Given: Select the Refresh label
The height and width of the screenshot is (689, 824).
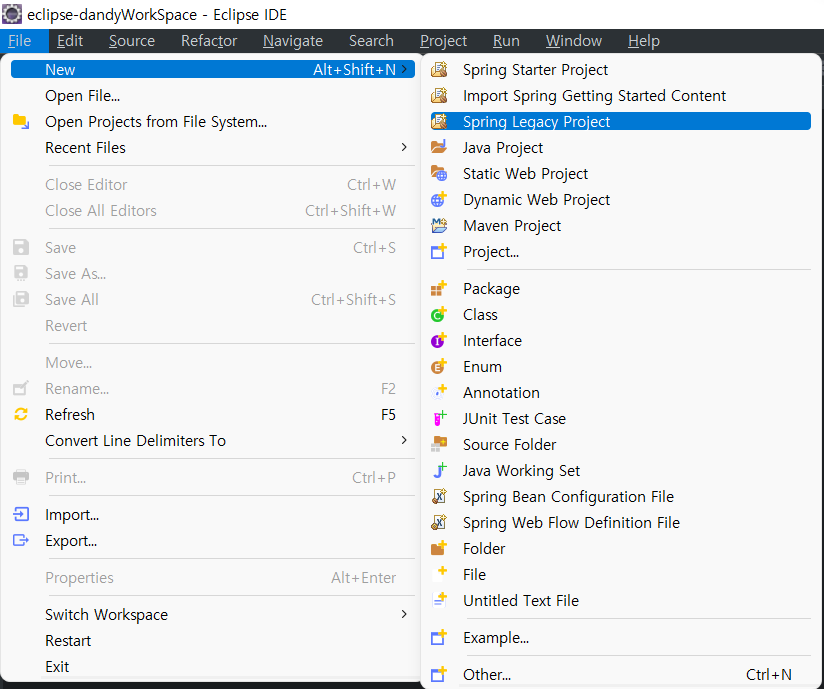Looking at the screenshot, I should pyautogui.click(x=70, y=415).
